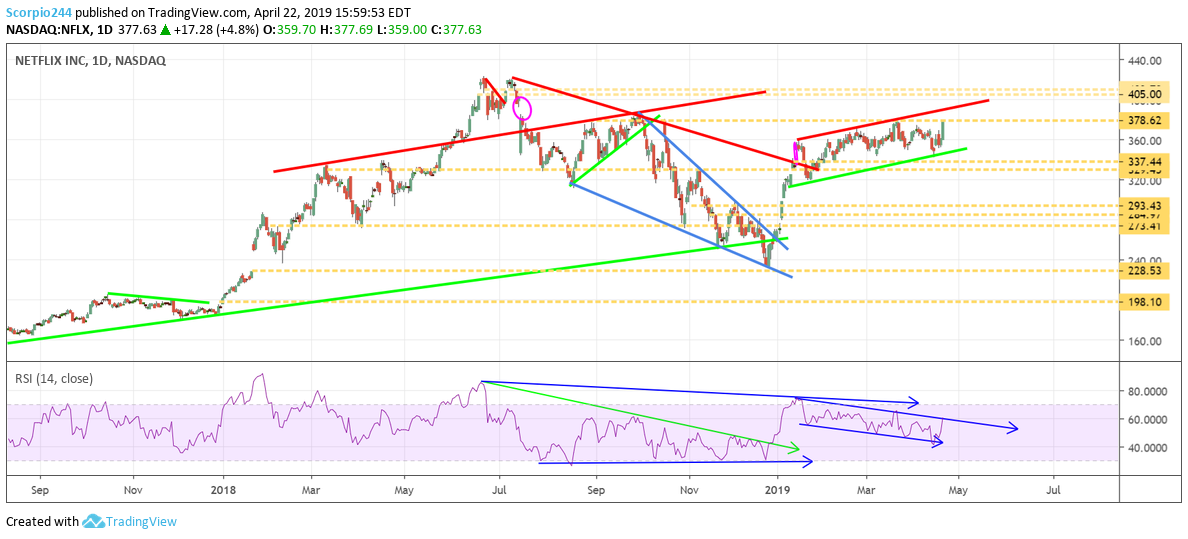Select the small magenta rectangle marker
The width and height of the screenshot is (1188, 539).
tap(795, 152)
